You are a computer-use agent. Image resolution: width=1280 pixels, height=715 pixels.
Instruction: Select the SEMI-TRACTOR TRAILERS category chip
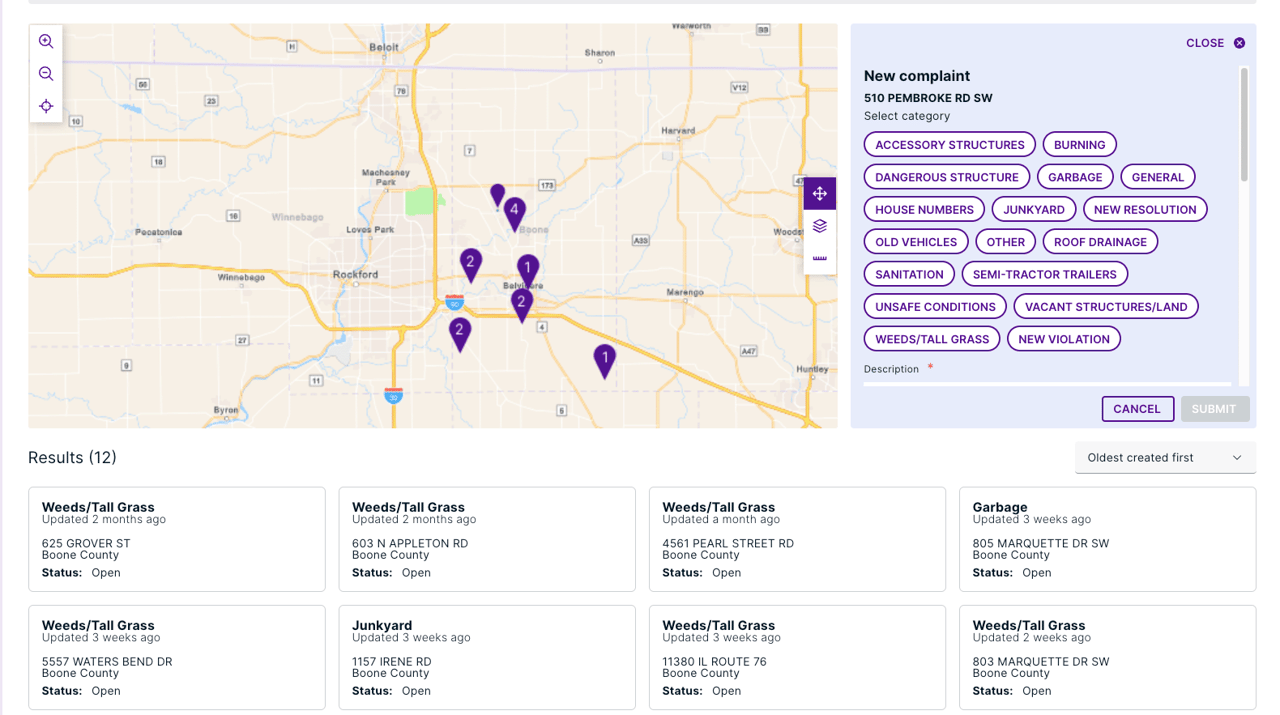(1045, 273)
